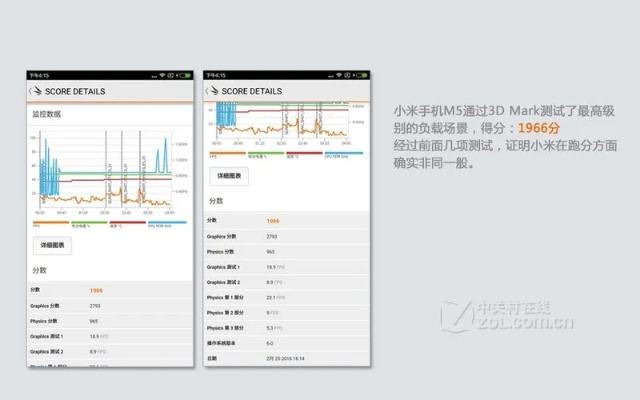Click the line starting 经过前面几项测试

point(505,145)
